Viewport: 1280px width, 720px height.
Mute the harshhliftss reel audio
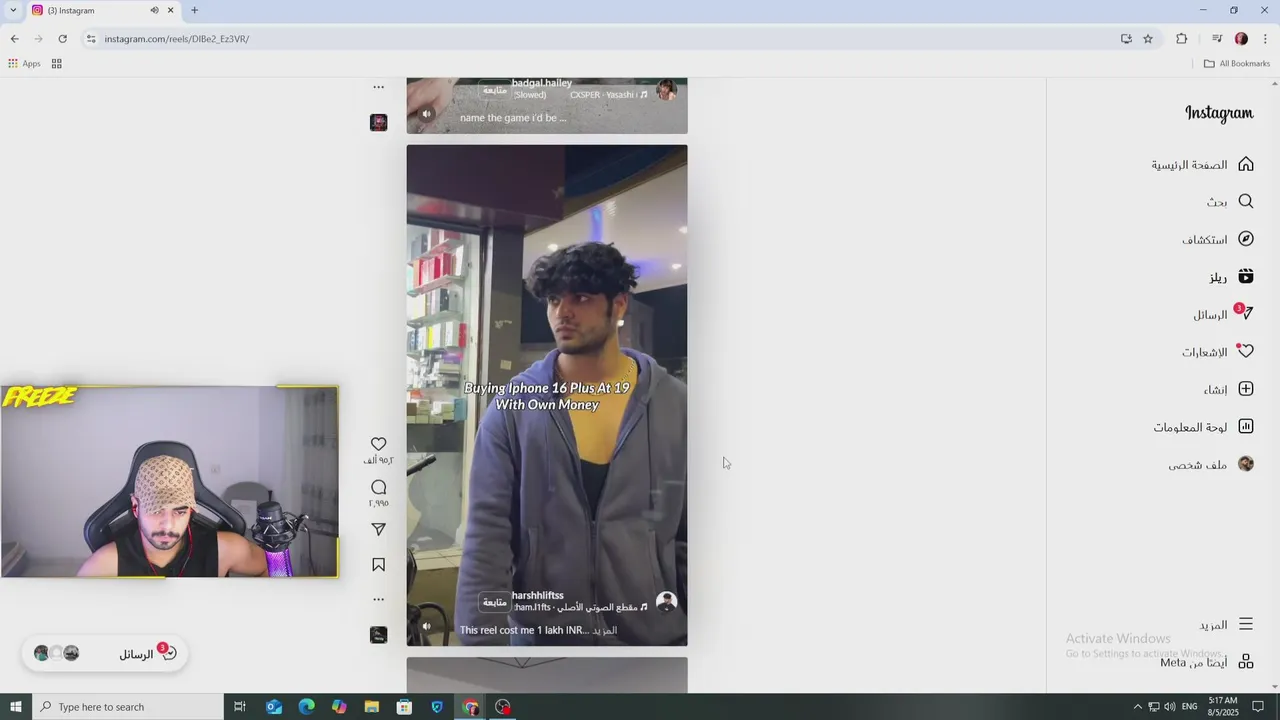point(426,626)
